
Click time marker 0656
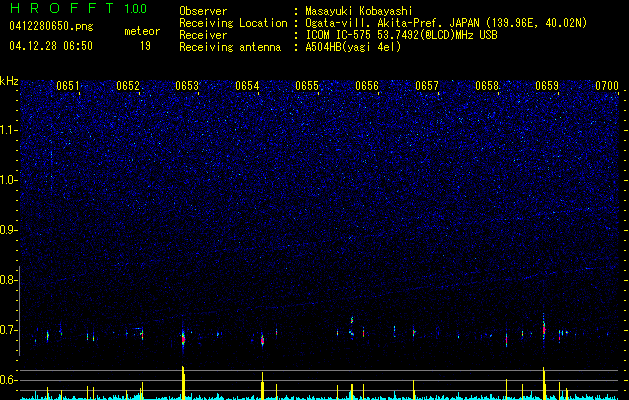click(367, 86)
